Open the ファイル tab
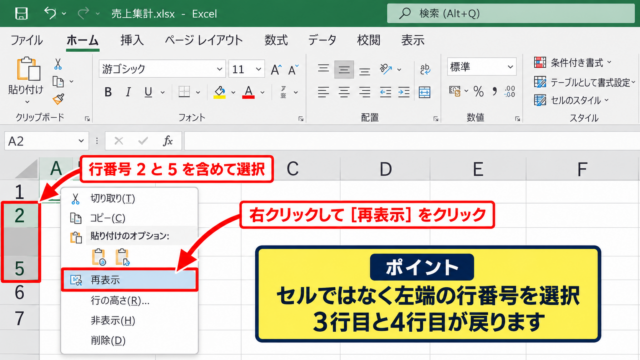This screenshot has height=360, width=640. (x=26, y=40)
